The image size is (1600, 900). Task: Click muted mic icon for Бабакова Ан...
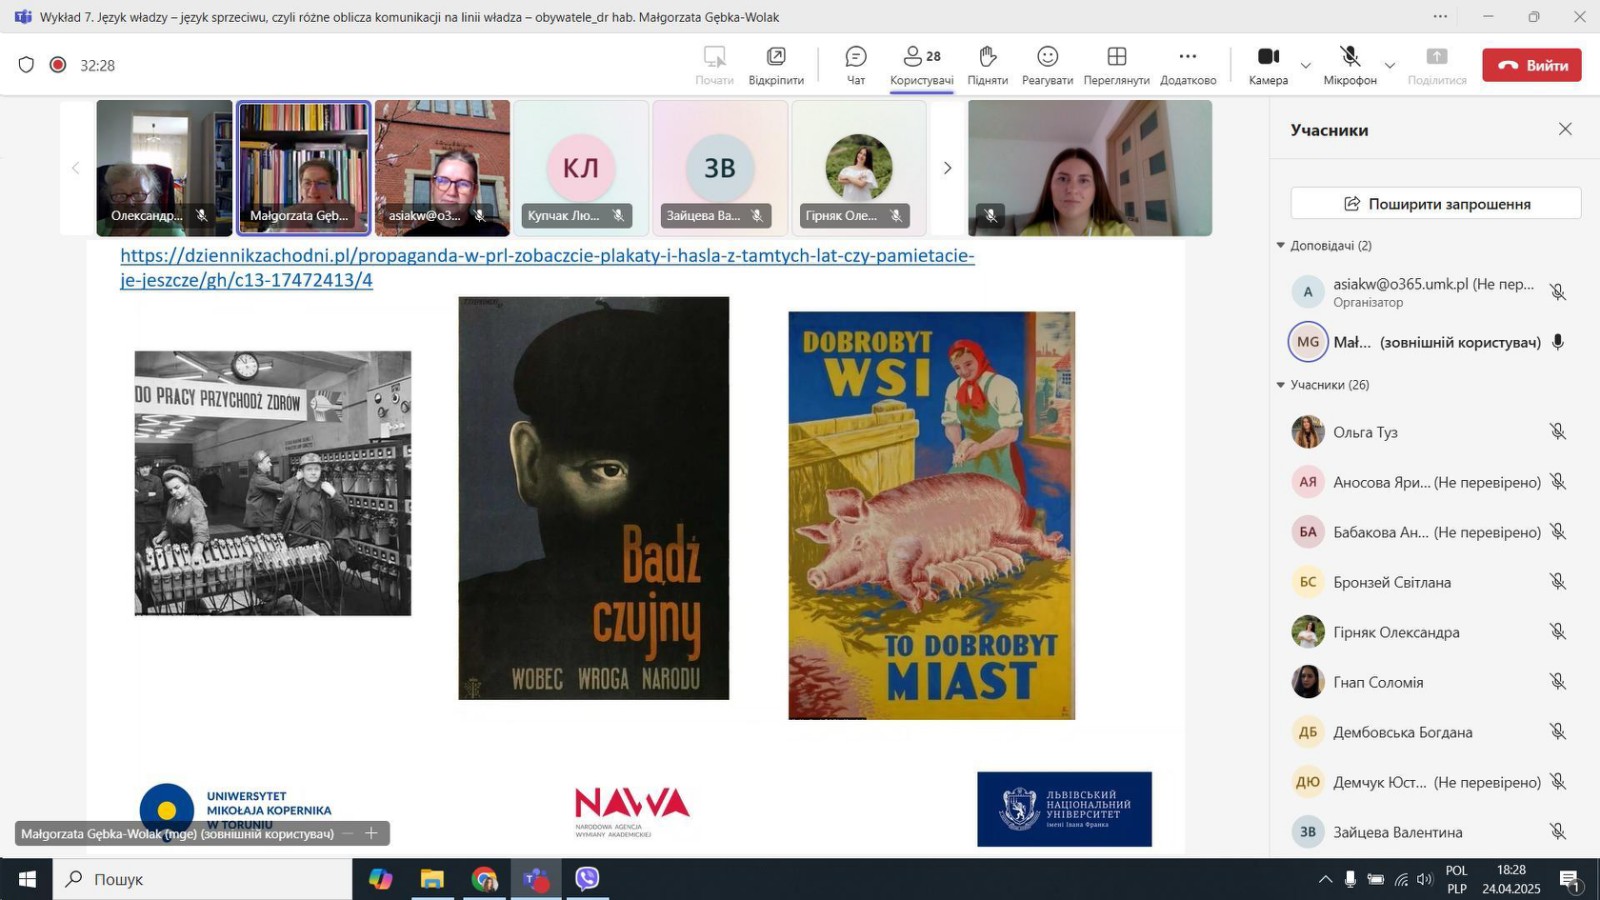[1557, 531]
